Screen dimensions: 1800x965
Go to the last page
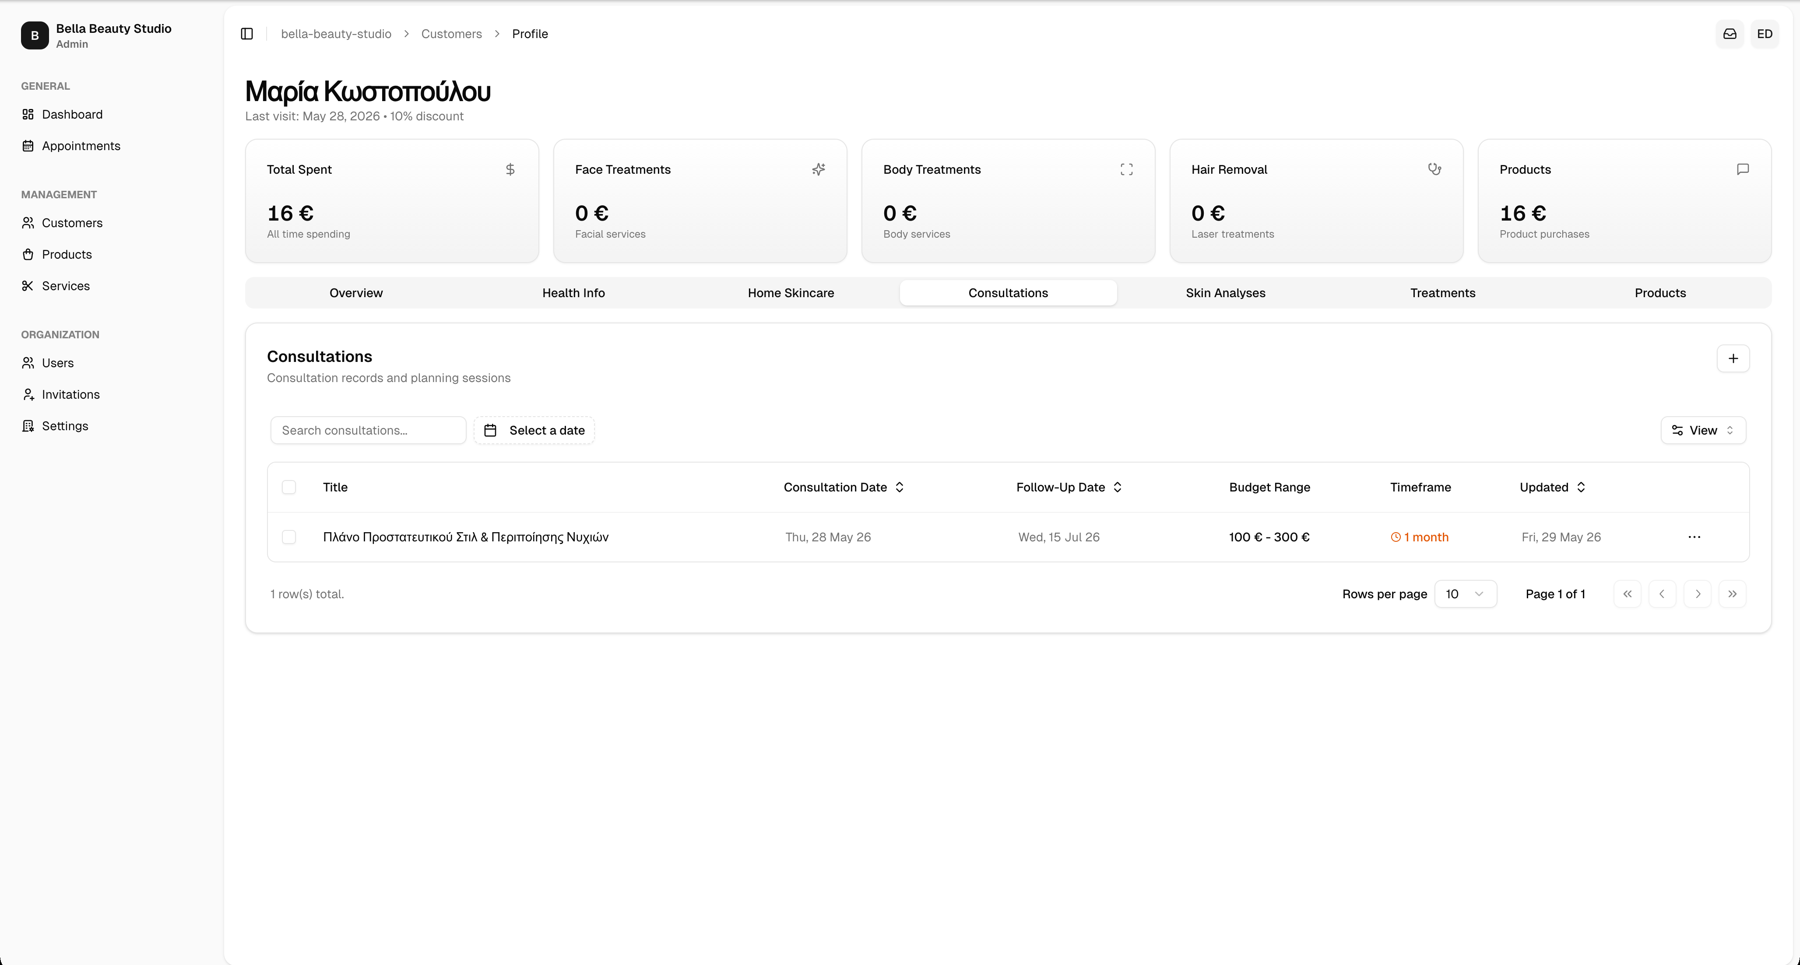coord(1733,594)
